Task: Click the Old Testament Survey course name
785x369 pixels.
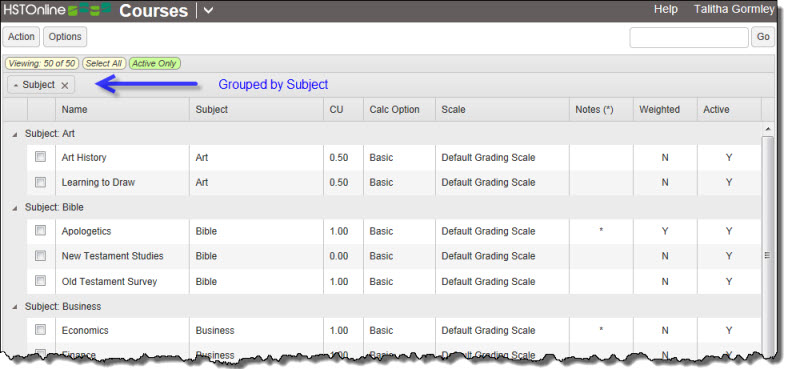Action: point(109,281)
